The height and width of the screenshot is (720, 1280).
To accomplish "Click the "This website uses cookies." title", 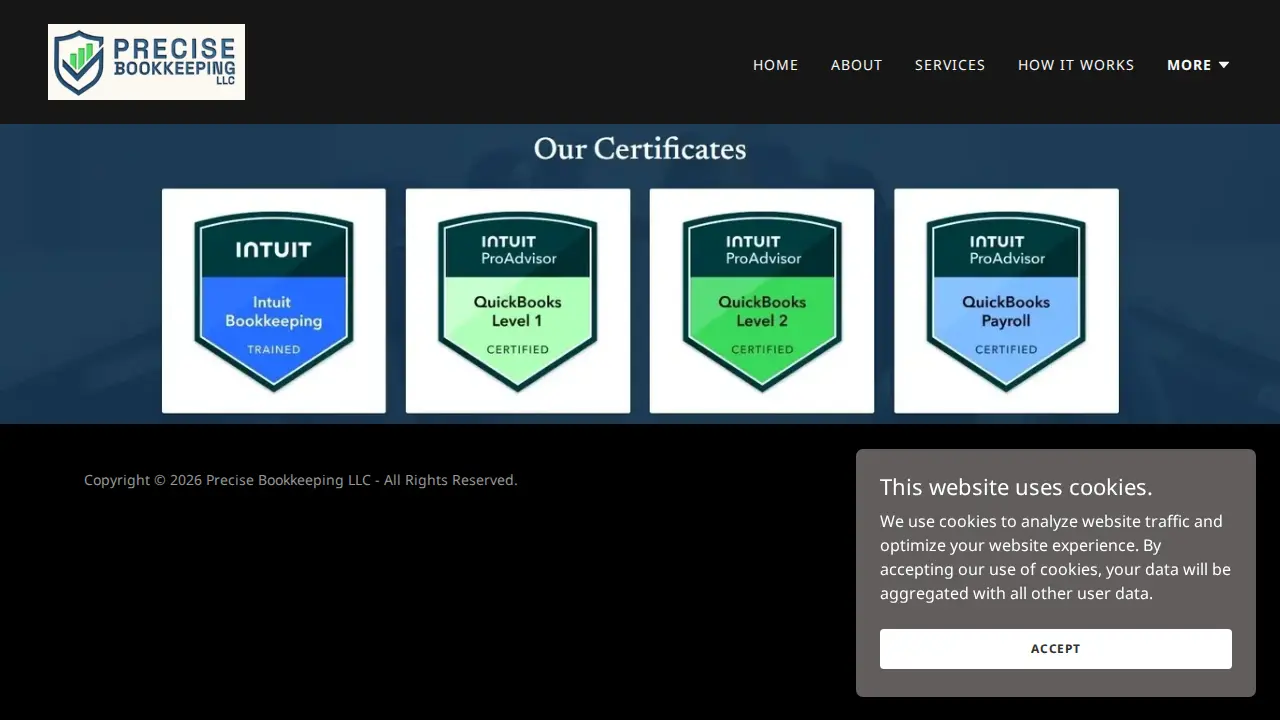I will pyautogui.click(x=1016, y=487).
